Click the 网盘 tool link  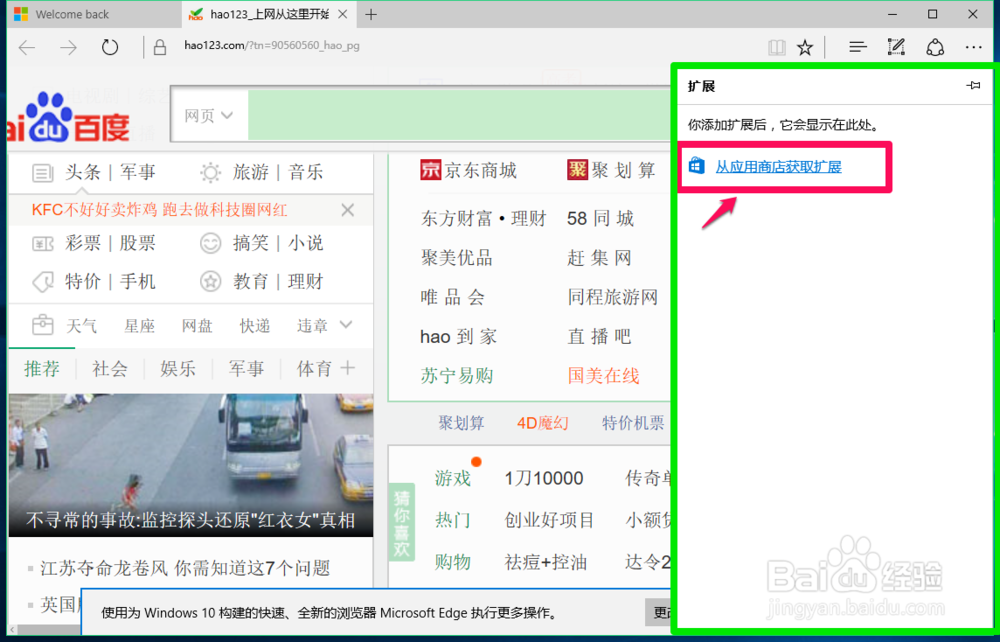(x=197, y=326)
